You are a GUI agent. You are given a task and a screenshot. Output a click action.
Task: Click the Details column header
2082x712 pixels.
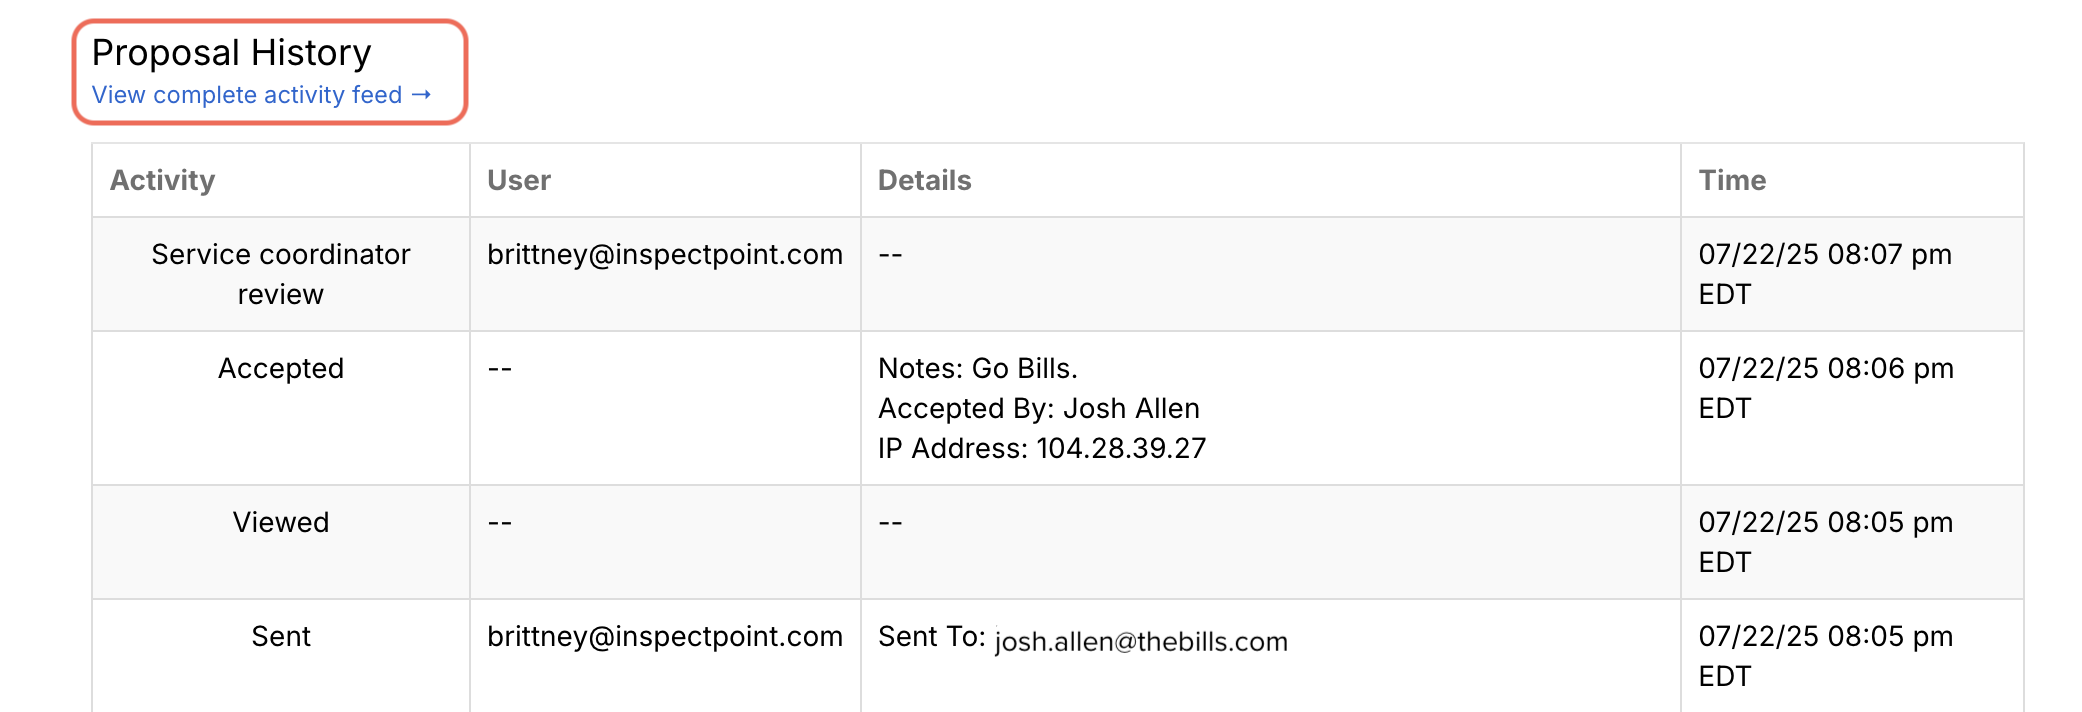click(924, 180)
